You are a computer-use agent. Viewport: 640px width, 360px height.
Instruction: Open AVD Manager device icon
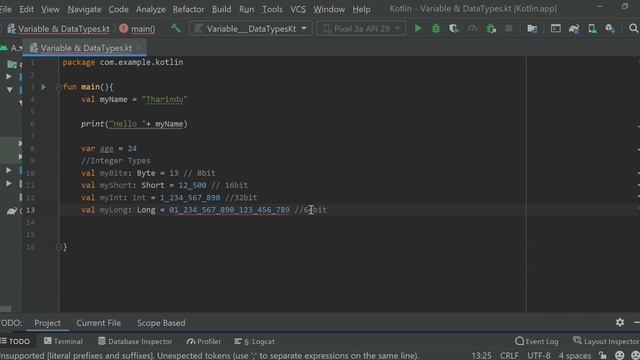[592, 28]
